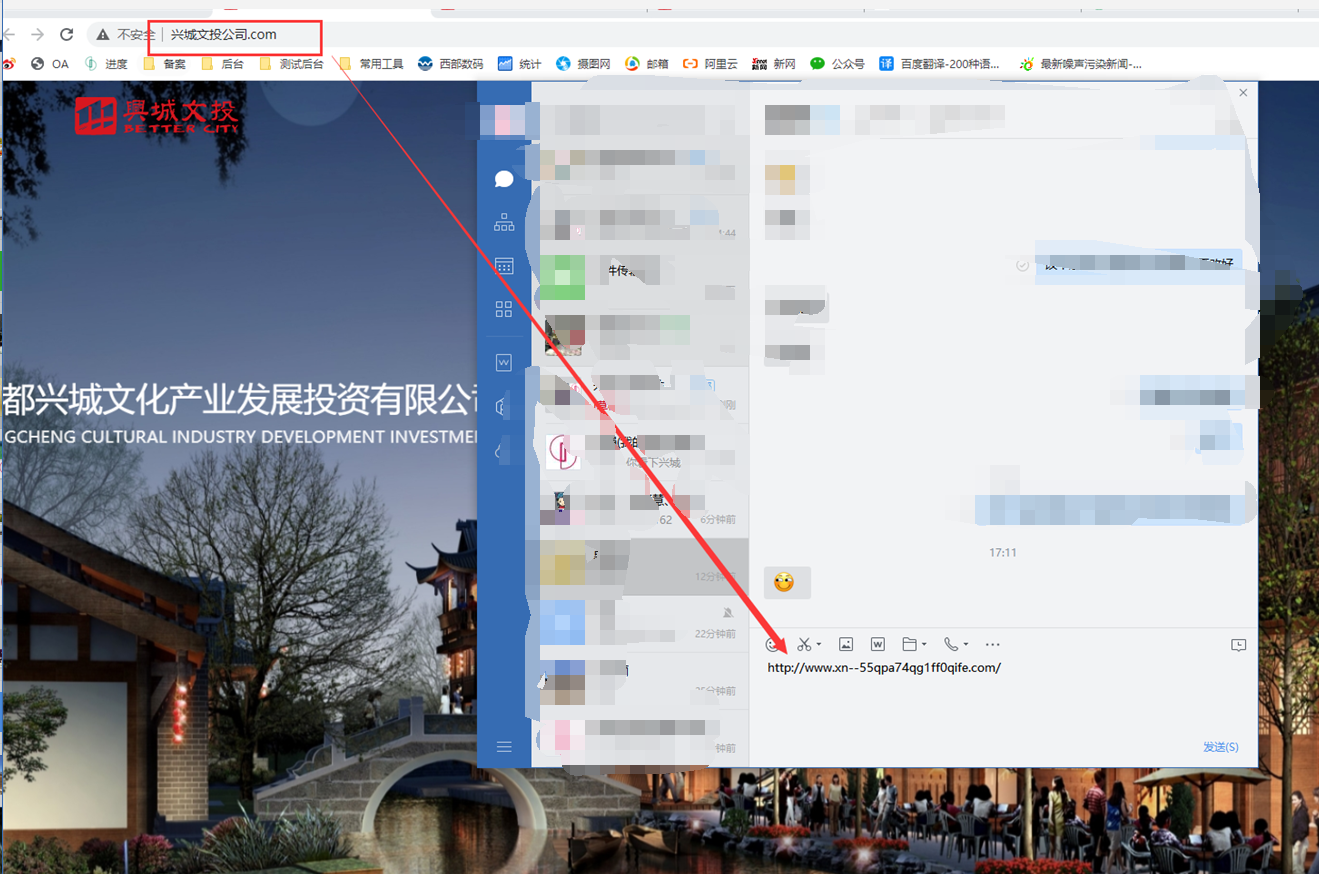
Task: Open the documents W icon in sidebar
Action: pos(504,363)
